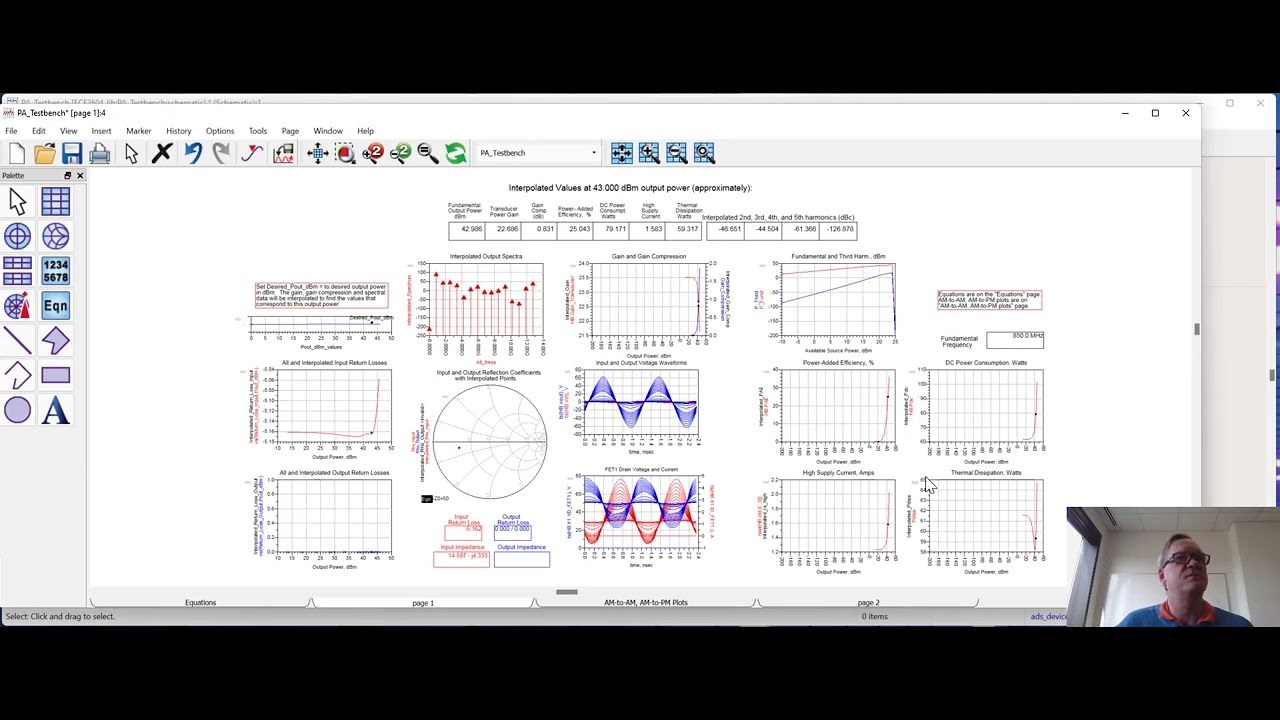This screenshot has height=720, width=1280.
Task: Open the Tools menu
Action: click(x=258, y=131)
